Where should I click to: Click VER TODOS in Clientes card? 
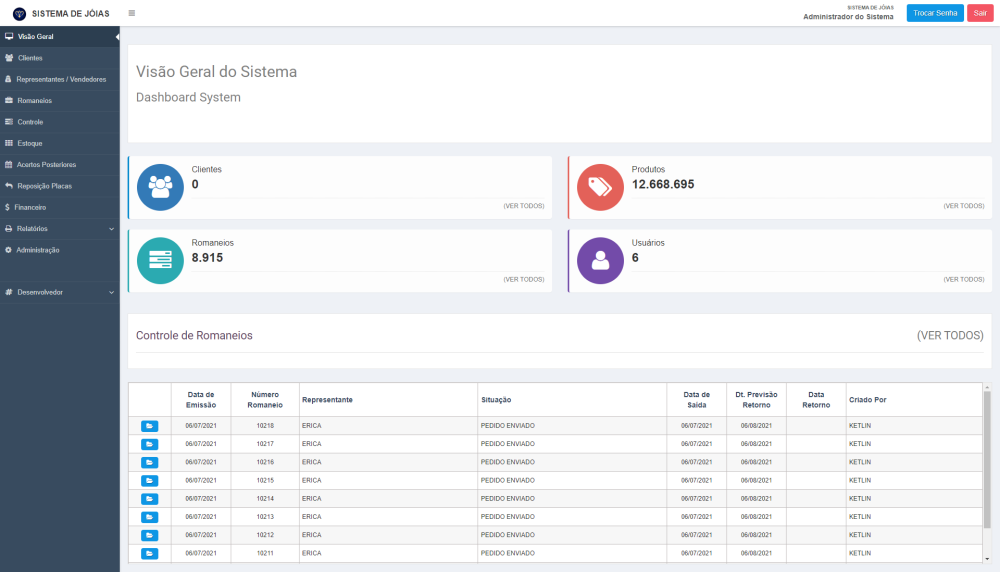(x=524, y=206)
